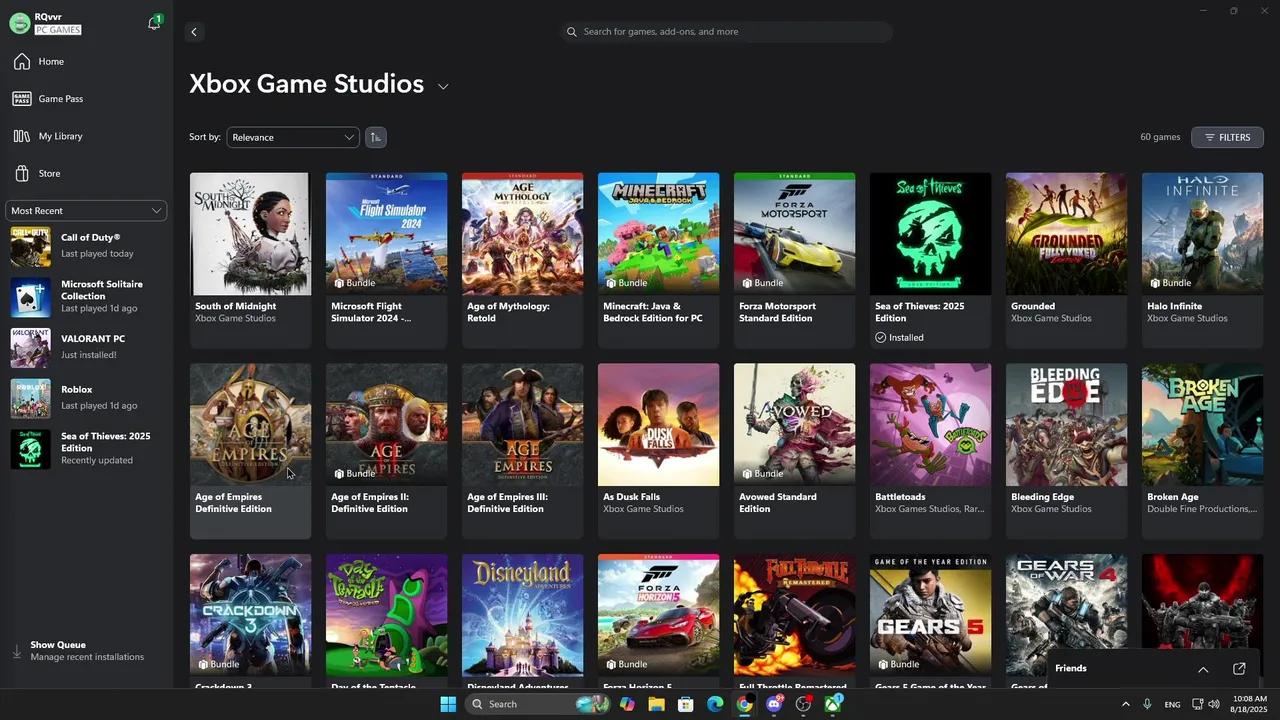Open Age of Empires III card
1280x720 pixels.
click(x=522, y=451)
